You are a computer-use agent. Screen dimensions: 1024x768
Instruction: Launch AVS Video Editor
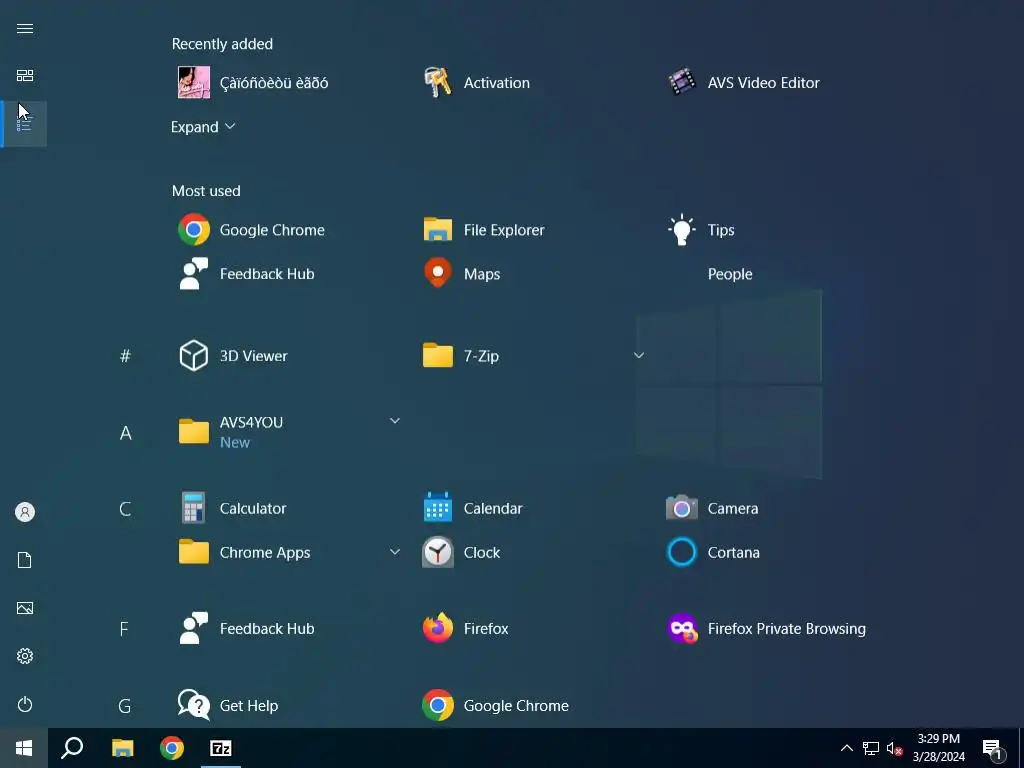click(744, 83)
